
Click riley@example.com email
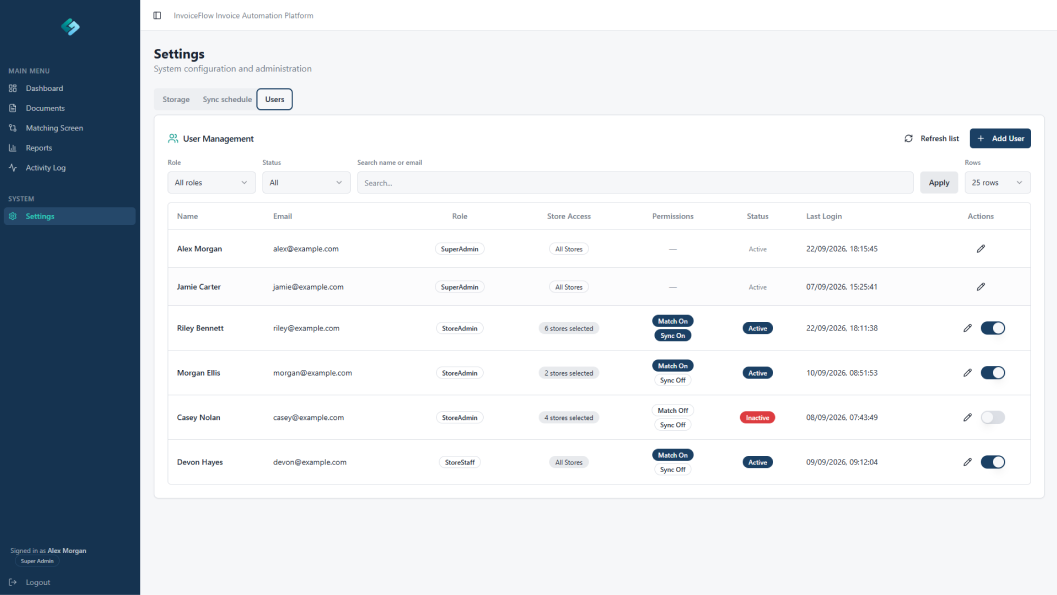click(x=306, y=328)
